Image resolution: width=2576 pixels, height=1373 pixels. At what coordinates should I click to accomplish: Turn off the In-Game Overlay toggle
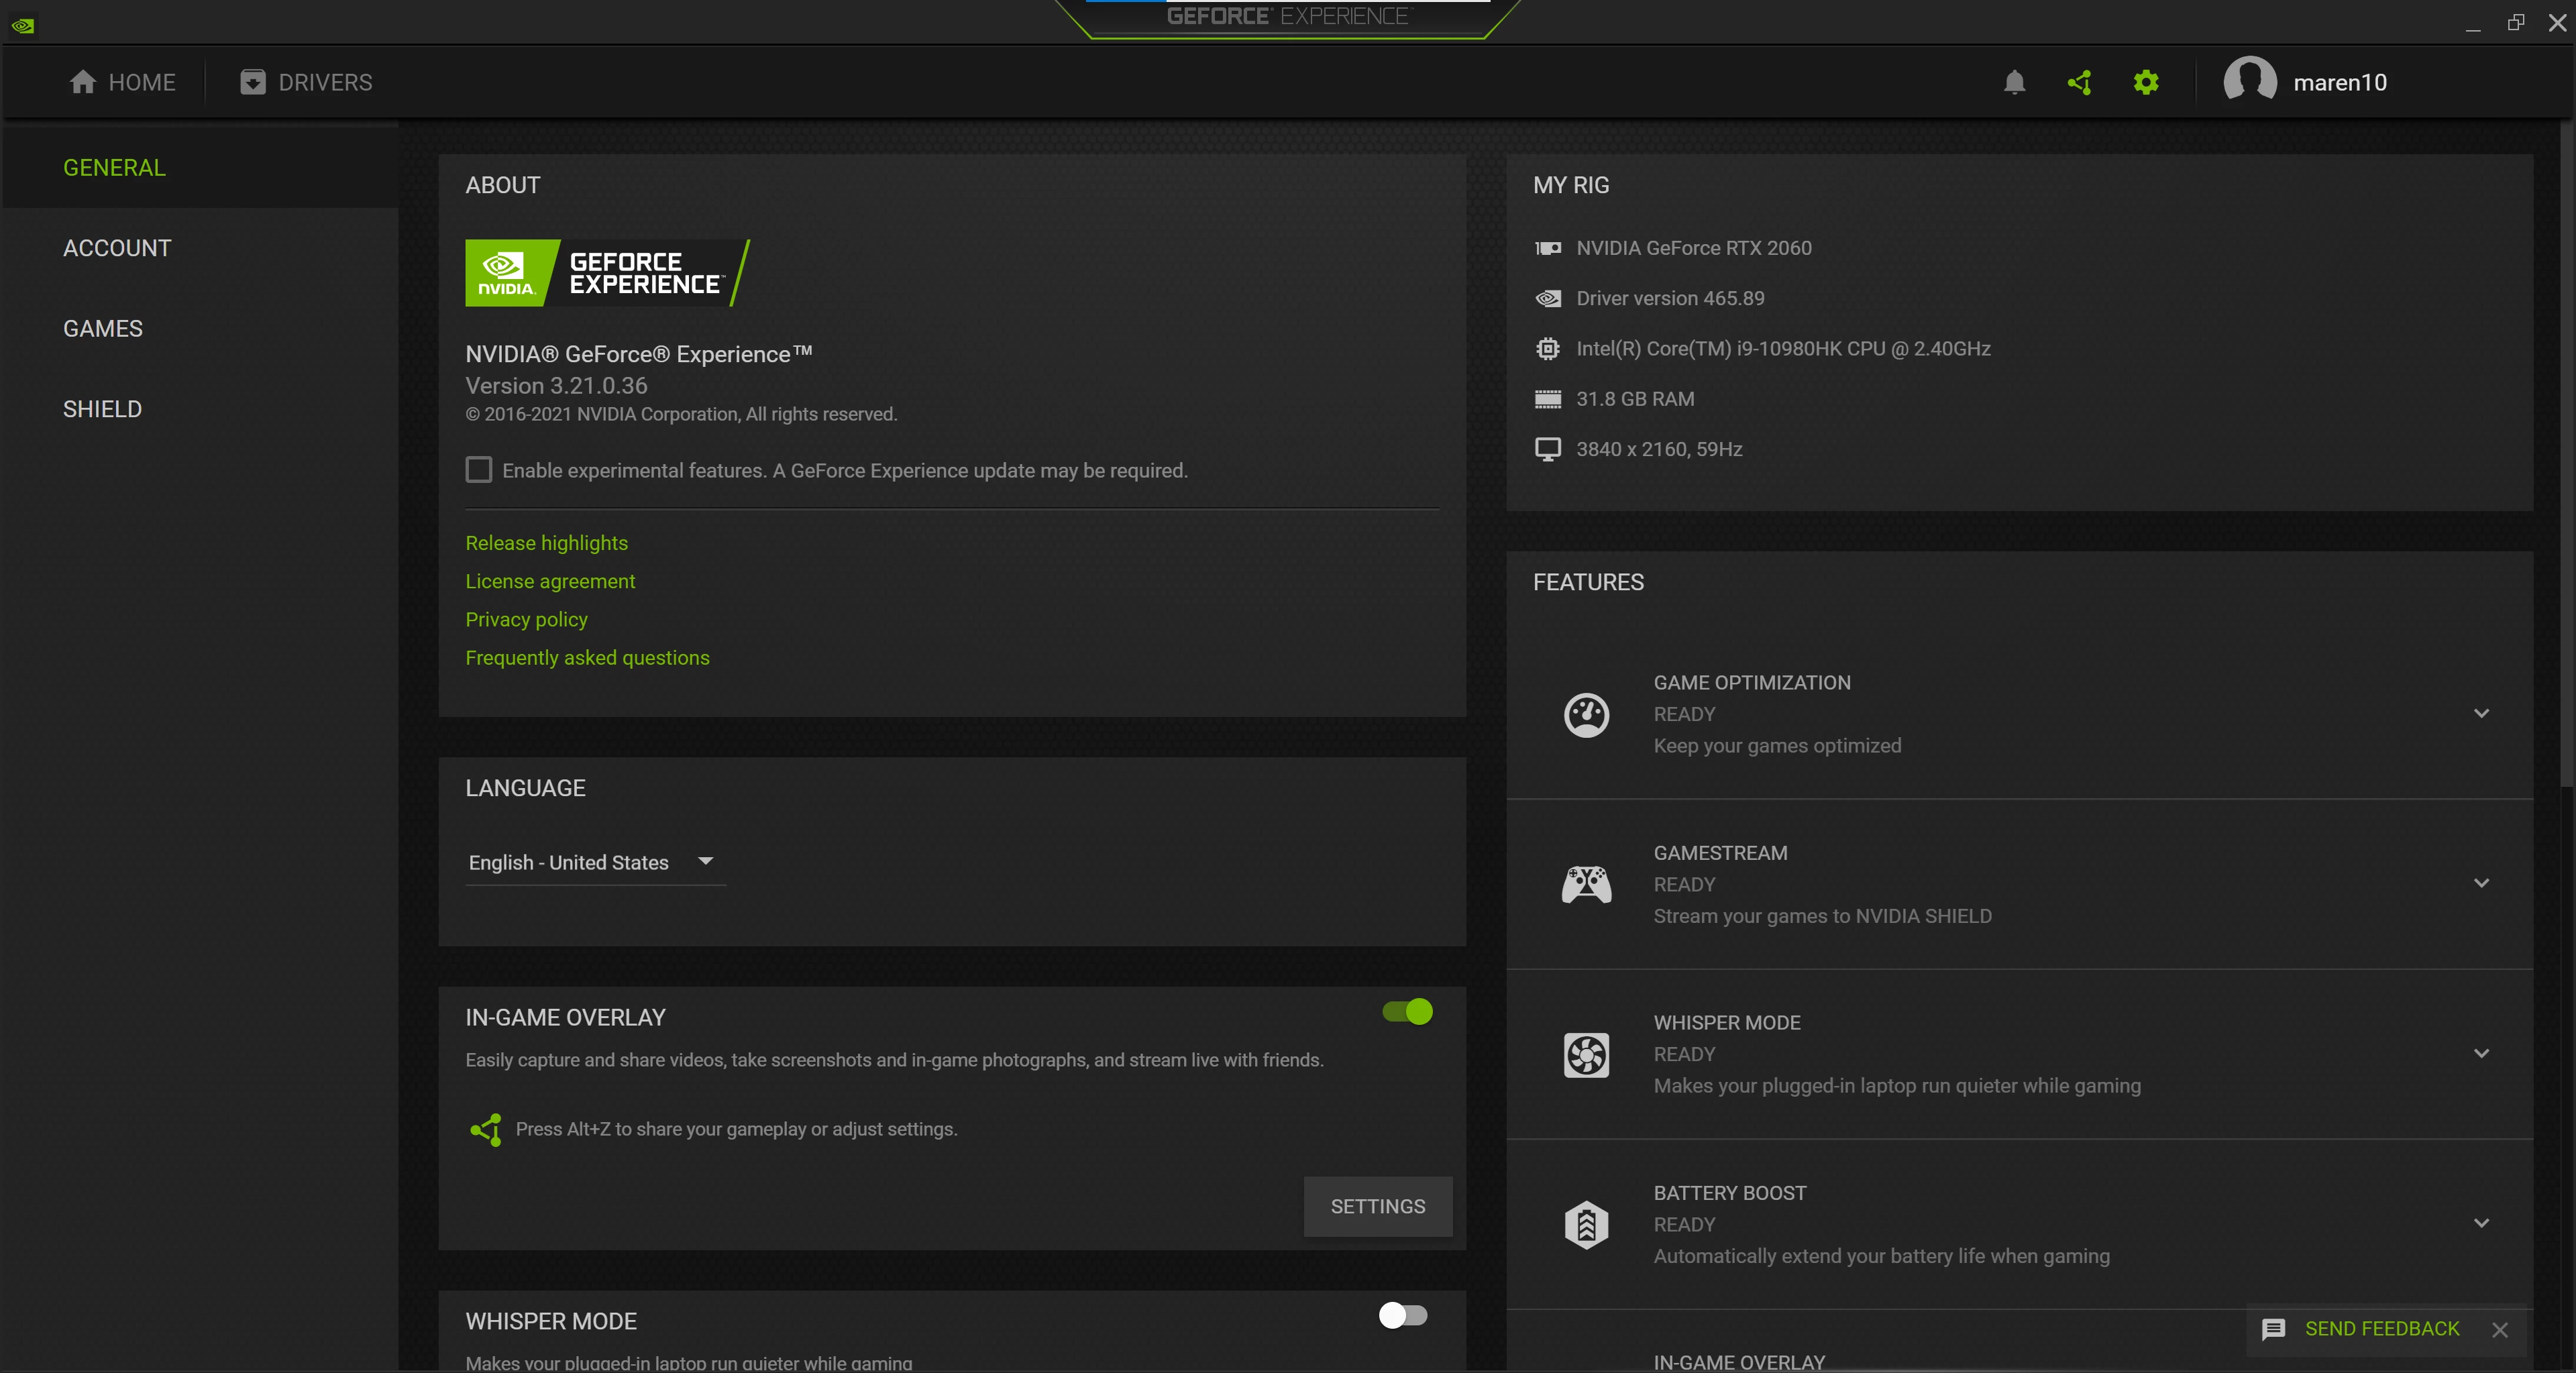(x=1408, y=1012)
